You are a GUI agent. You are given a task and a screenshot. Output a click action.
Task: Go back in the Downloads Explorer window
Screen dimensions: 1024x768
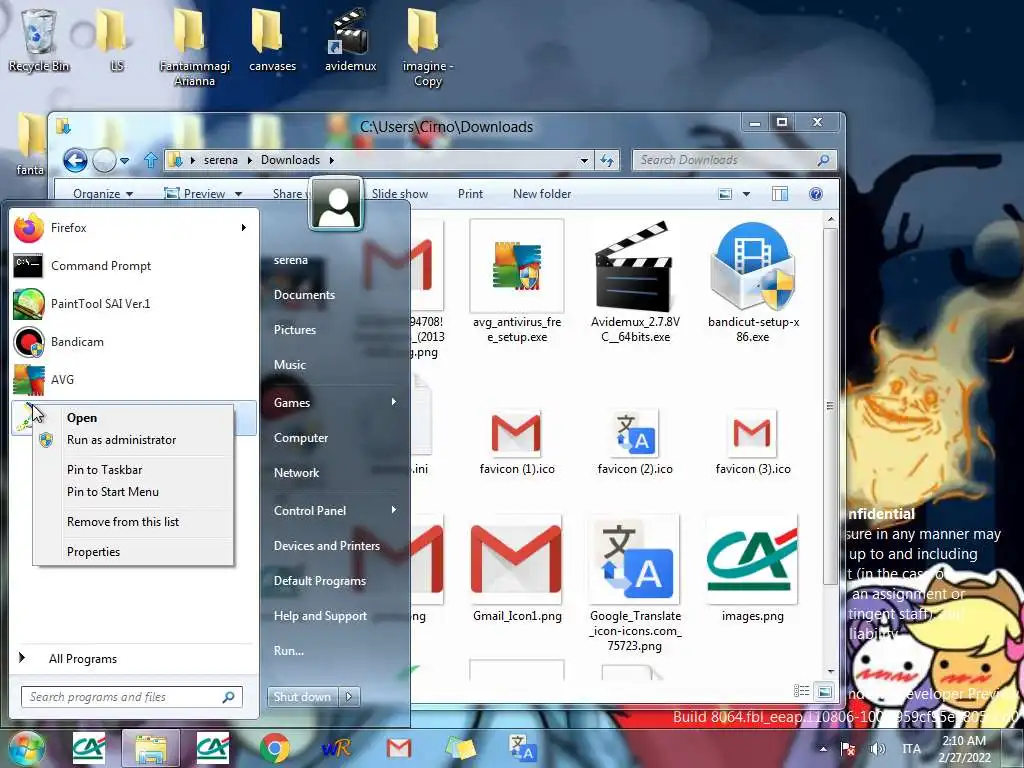click(75, 160)
